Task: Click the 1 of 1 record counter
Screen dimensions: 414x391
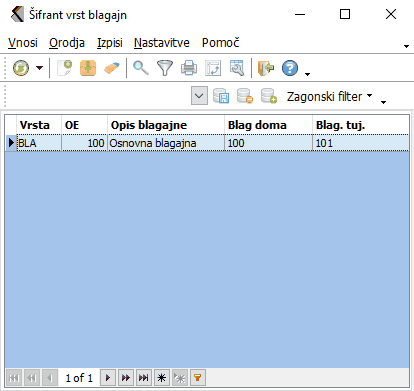Action: (79, 378)
